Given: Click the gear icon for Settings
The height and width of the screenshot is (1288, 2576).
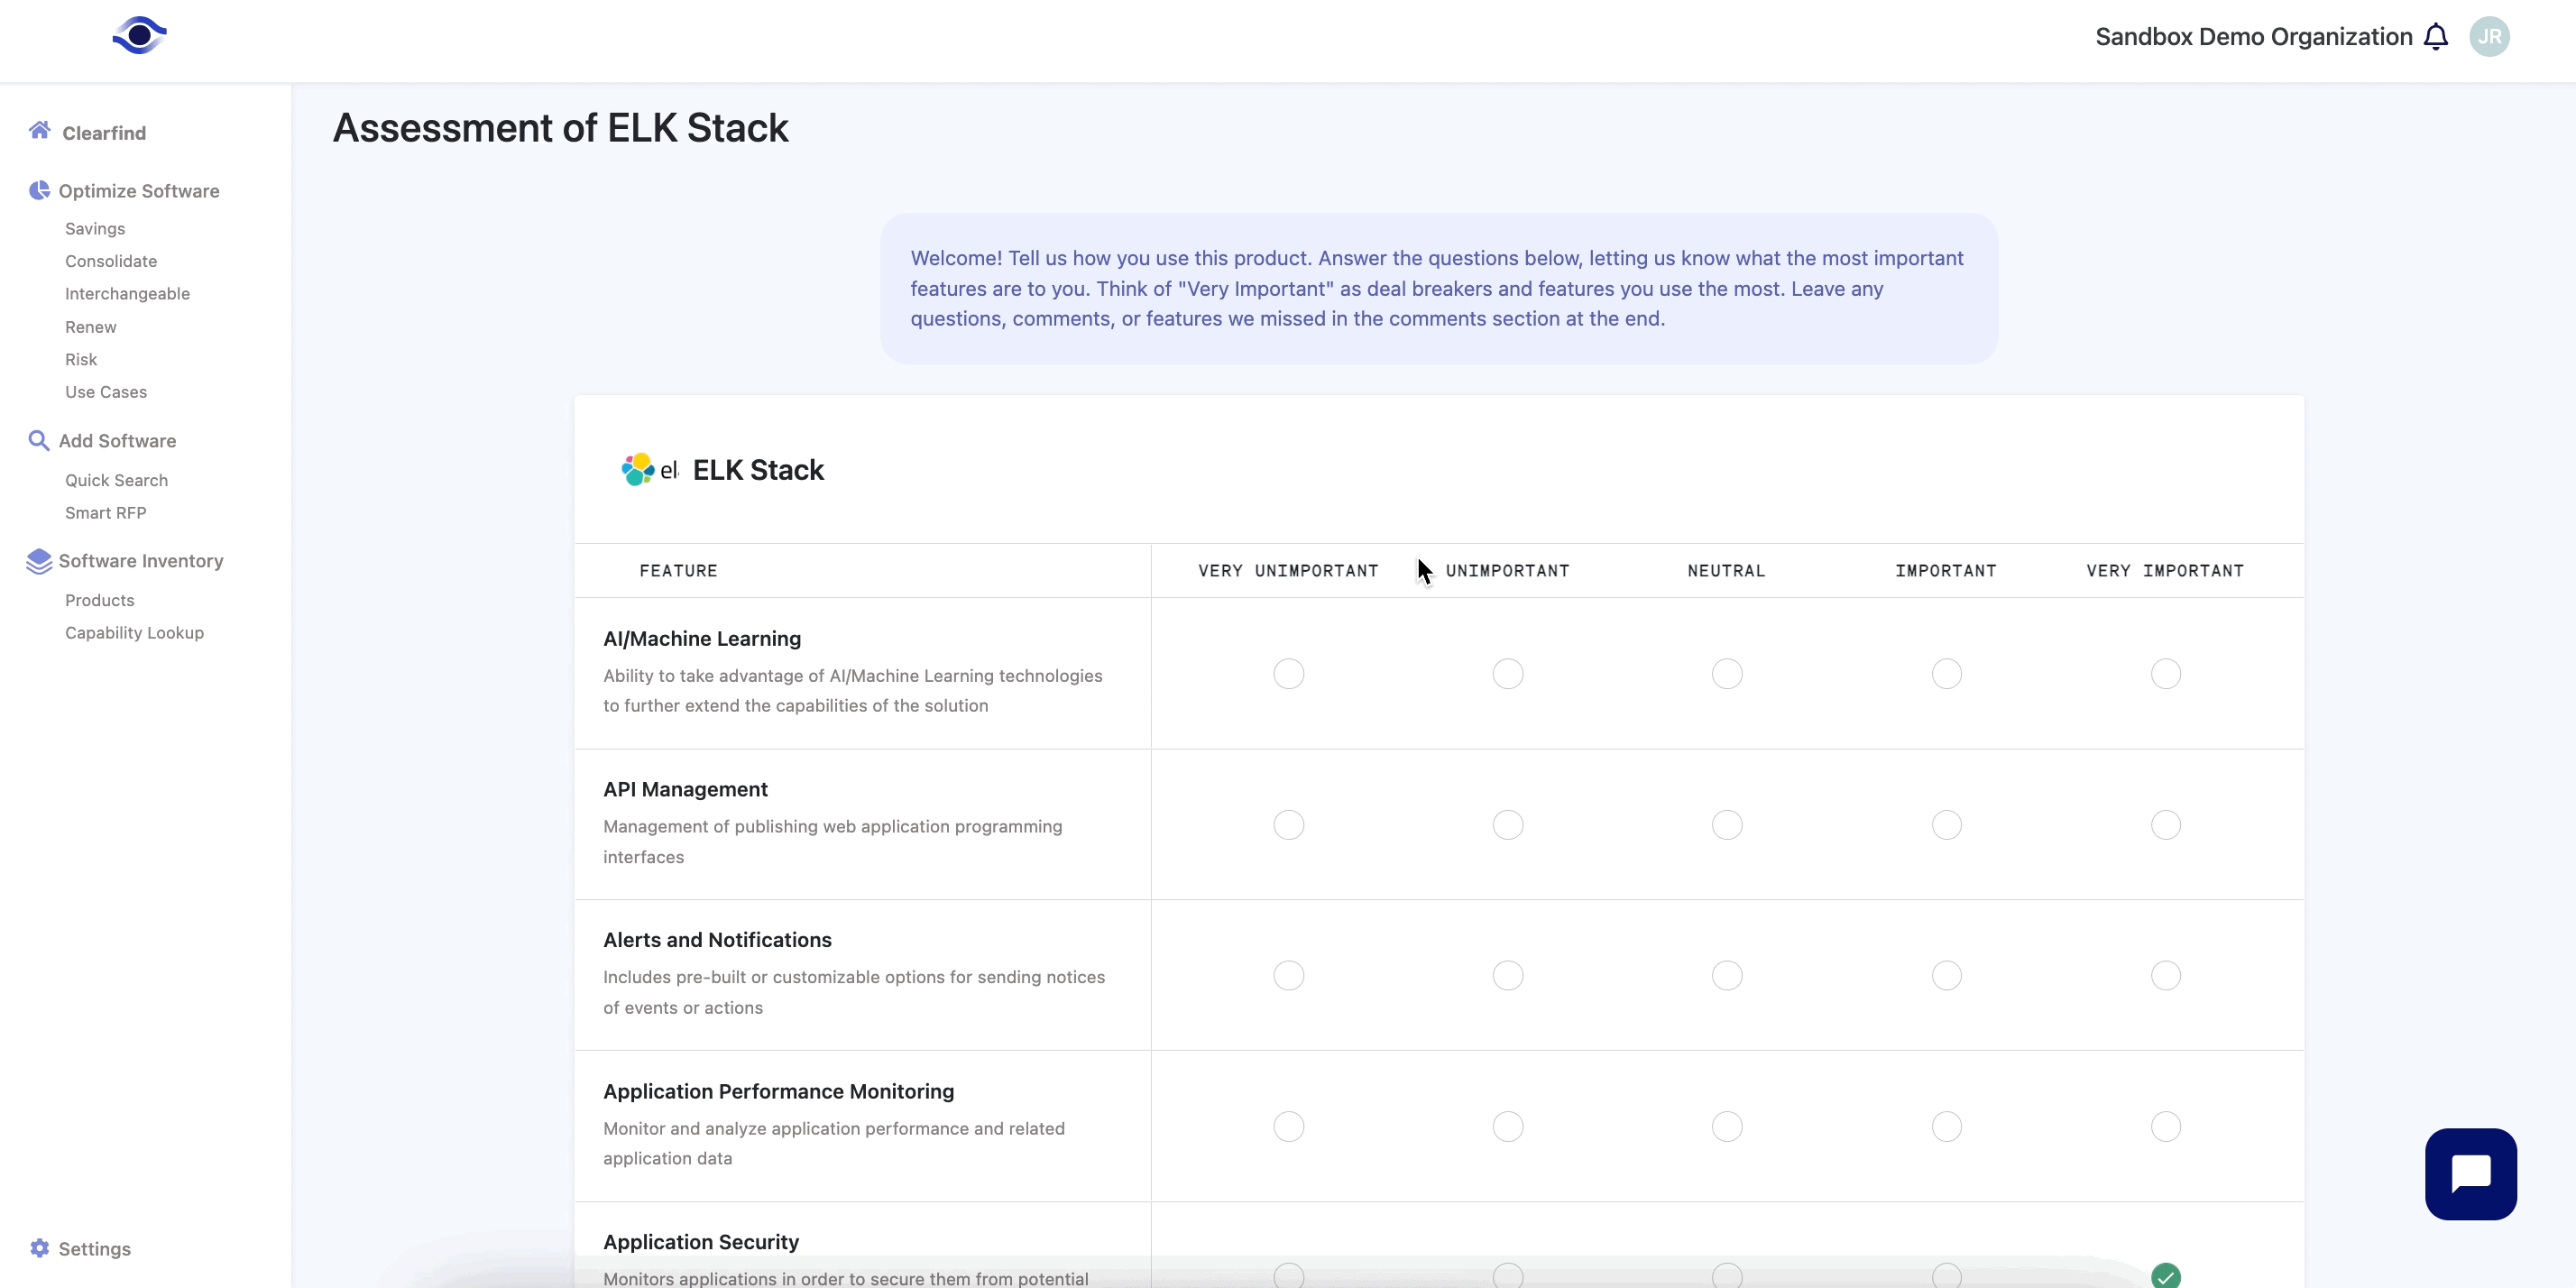Looking at the screenshot, I should click(x=39, y=1248).
